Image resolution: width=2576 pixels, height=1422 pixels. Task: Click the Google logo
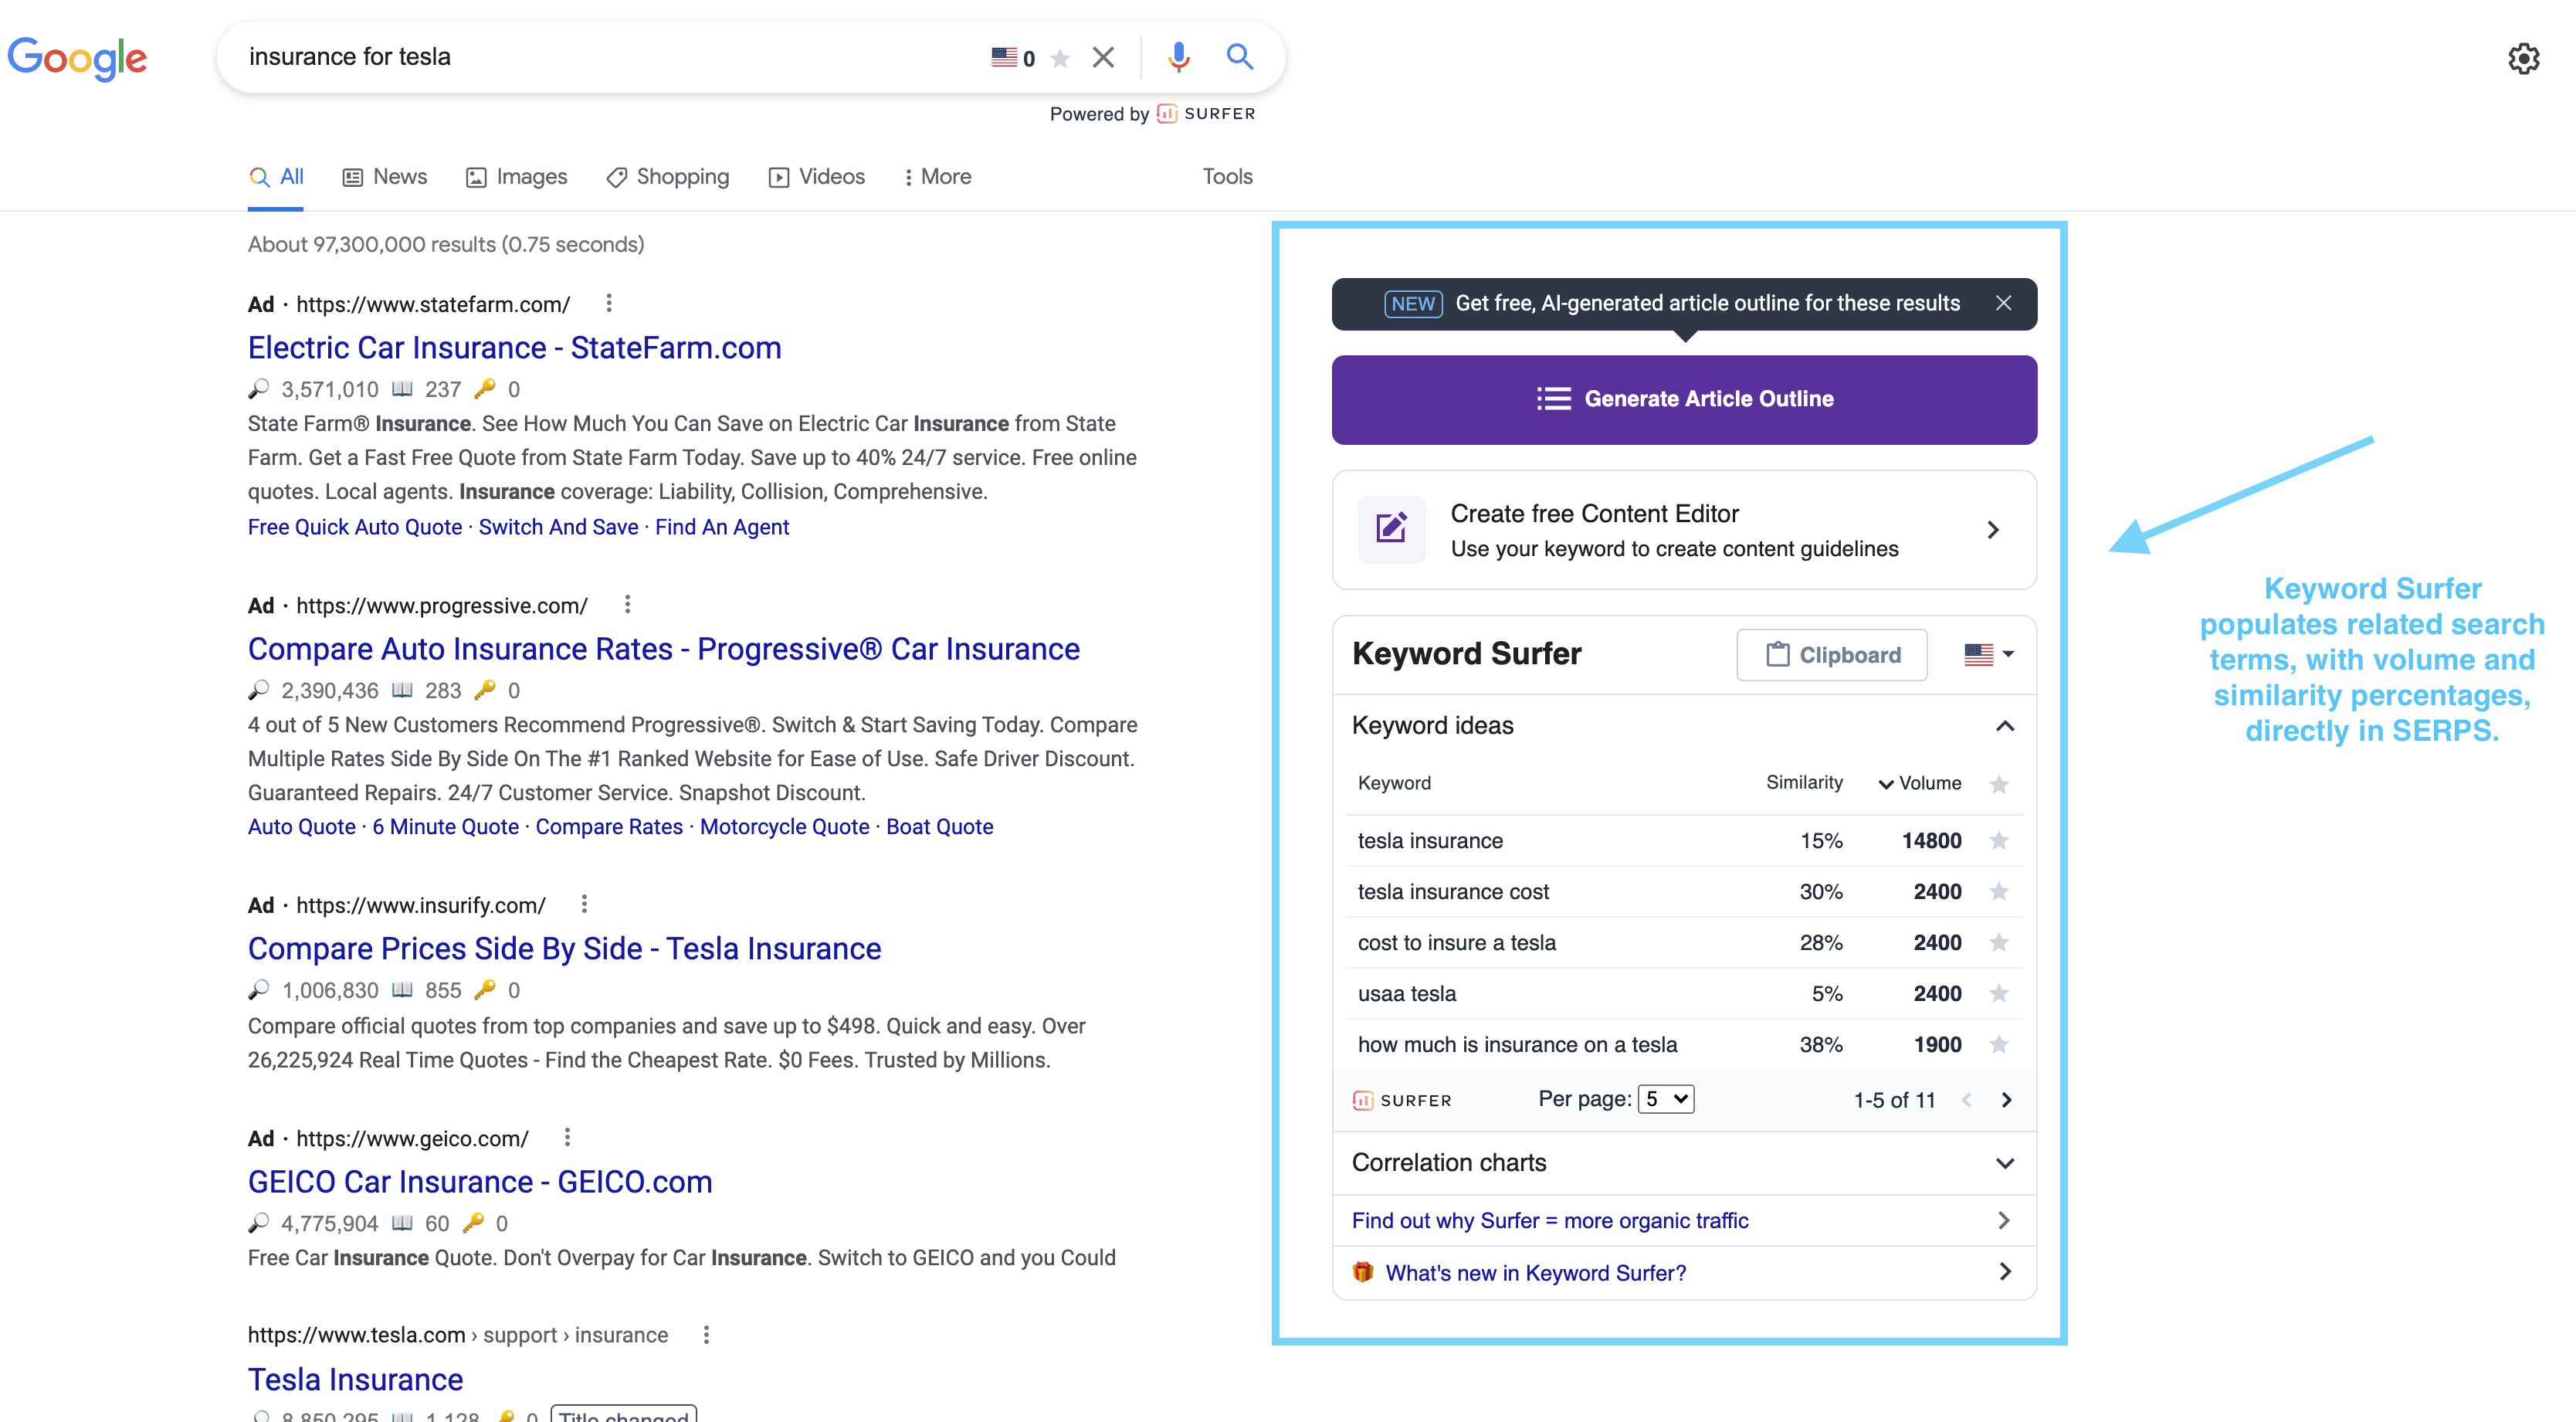pos(77,58)
